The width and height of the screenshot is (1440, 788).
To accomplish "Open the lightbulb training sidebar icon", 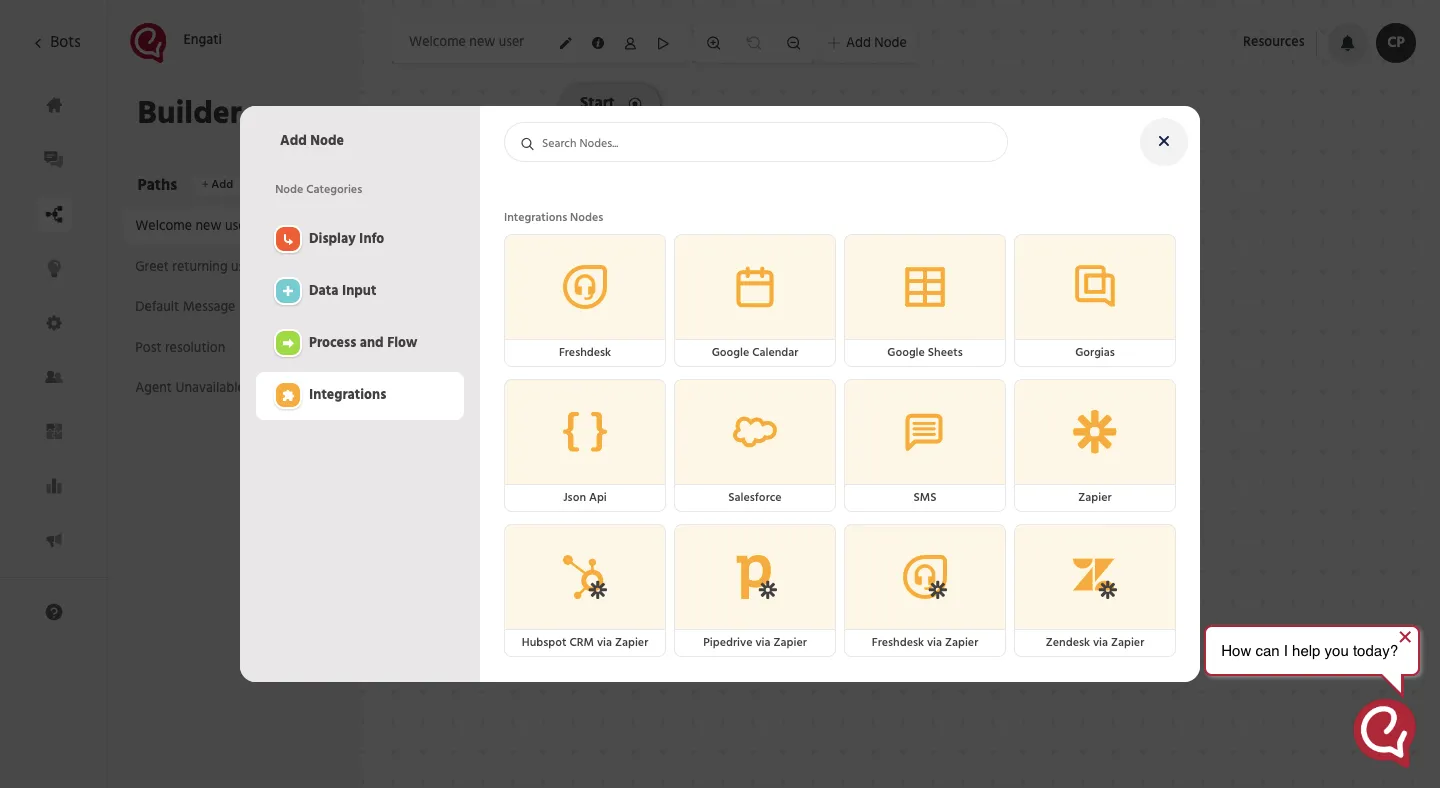I will point(54,268).
